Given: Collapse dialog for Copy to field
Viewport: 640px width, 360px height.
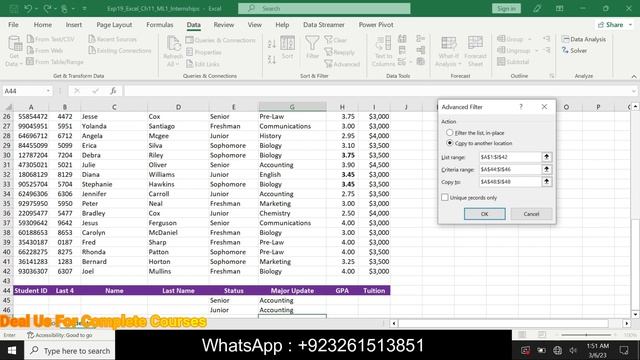Looking at the screenshot, I should [x=547, y=182].
